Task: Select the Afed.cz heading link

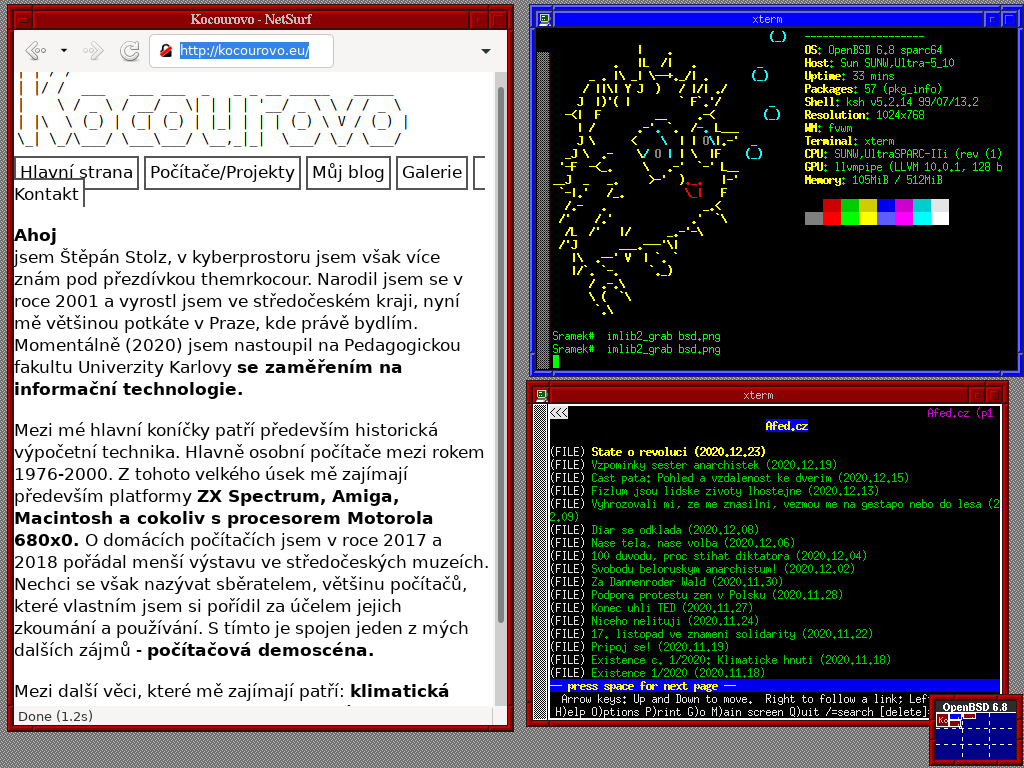Action: (786, 426)
